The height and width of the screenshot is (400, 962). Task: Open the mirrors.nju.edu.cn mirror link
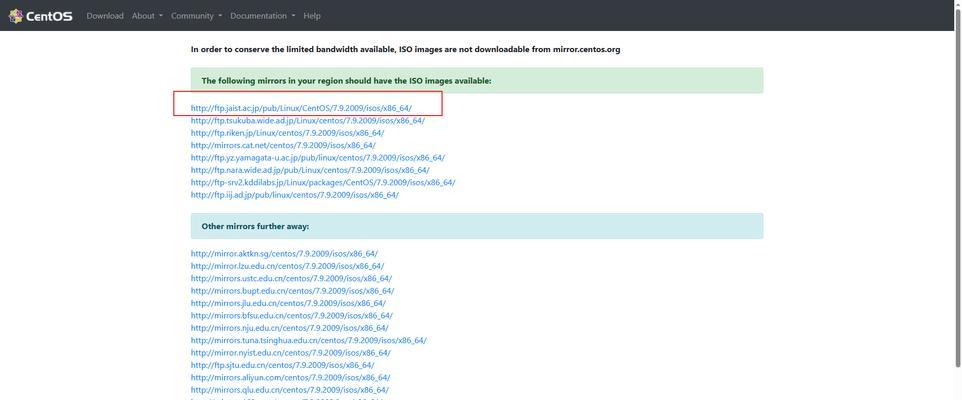coord(290,328)
